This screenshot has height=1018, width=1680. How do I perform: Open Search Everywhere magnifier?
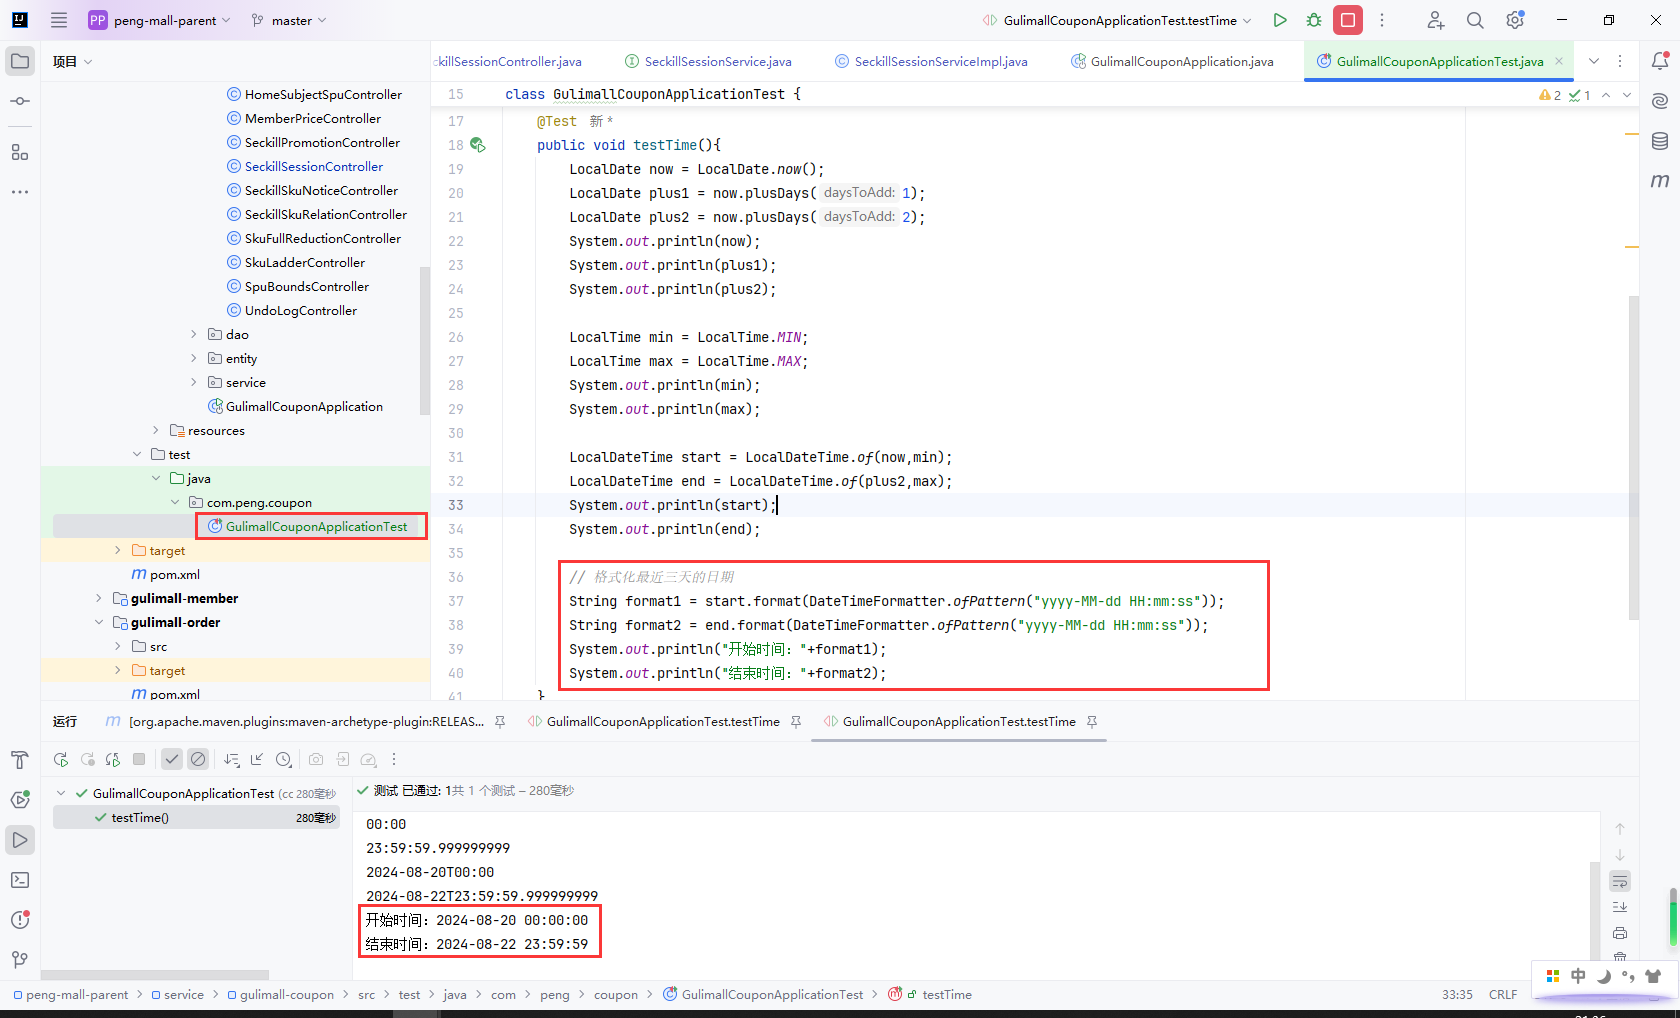click(1475, 20)
